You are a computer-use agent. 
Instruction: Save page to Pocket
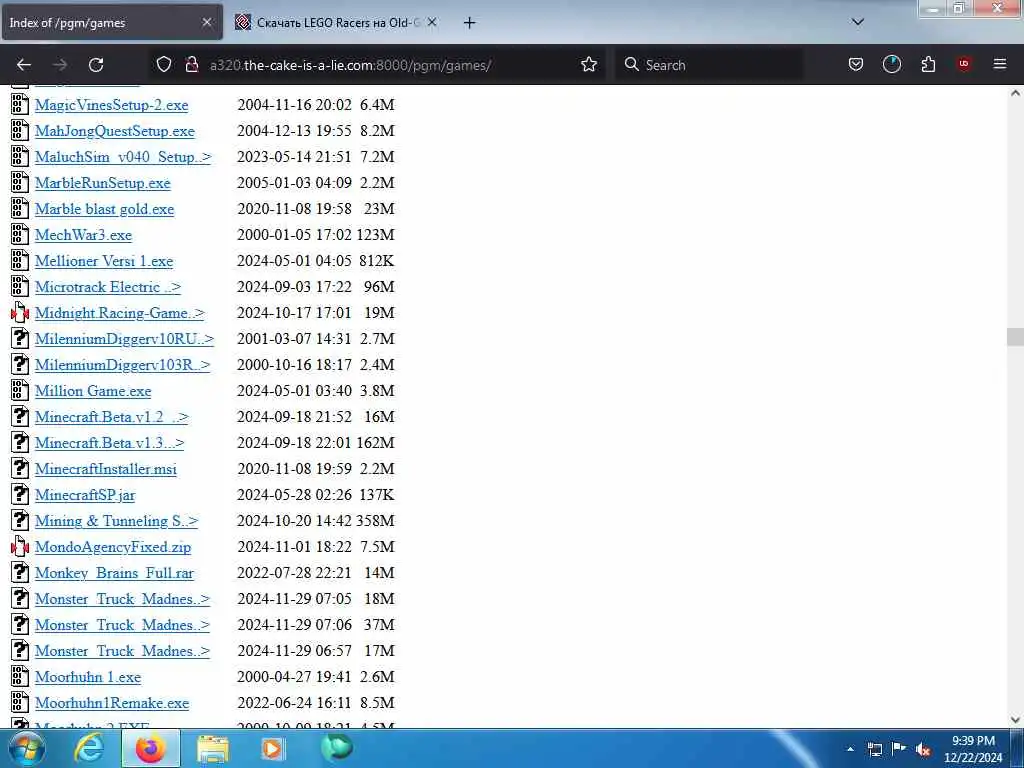pyautogui.click(x=856, y=65)
